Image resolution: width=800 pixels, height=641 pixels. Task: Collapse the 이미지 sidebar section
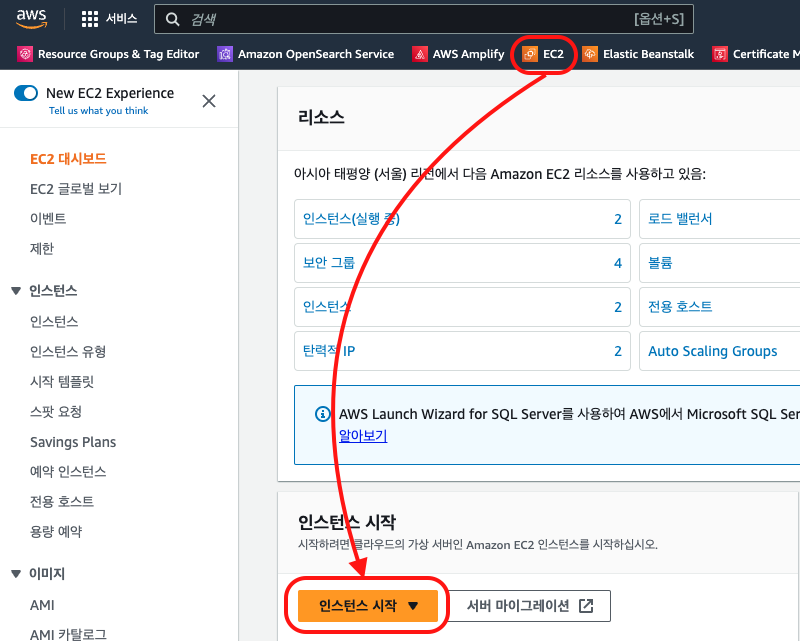16,574
